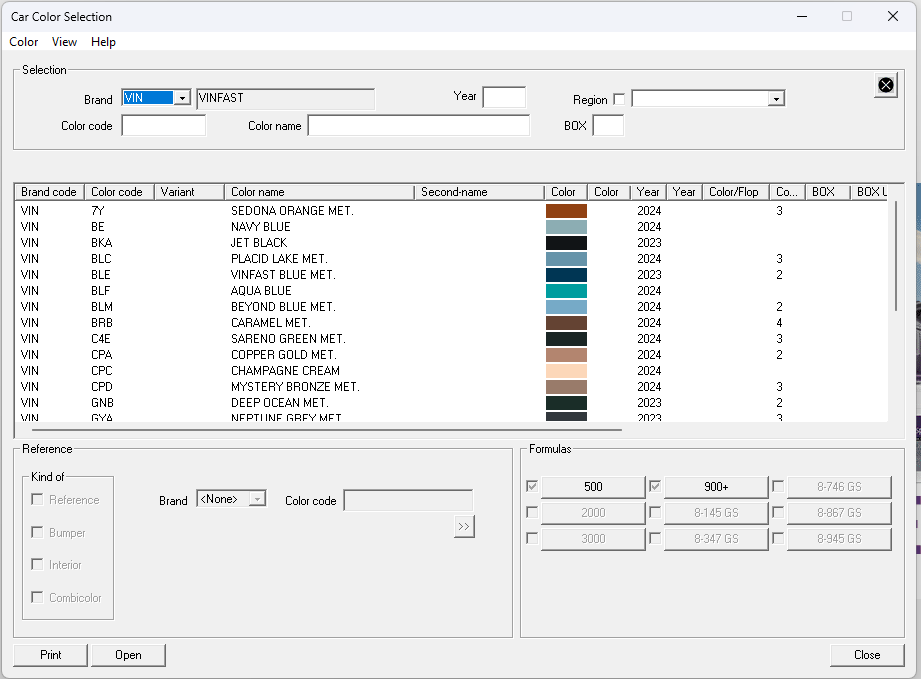Screen dimensions: 921x679
Task: Select the Aqua Blue color swatch
Action: coord(566,291)
